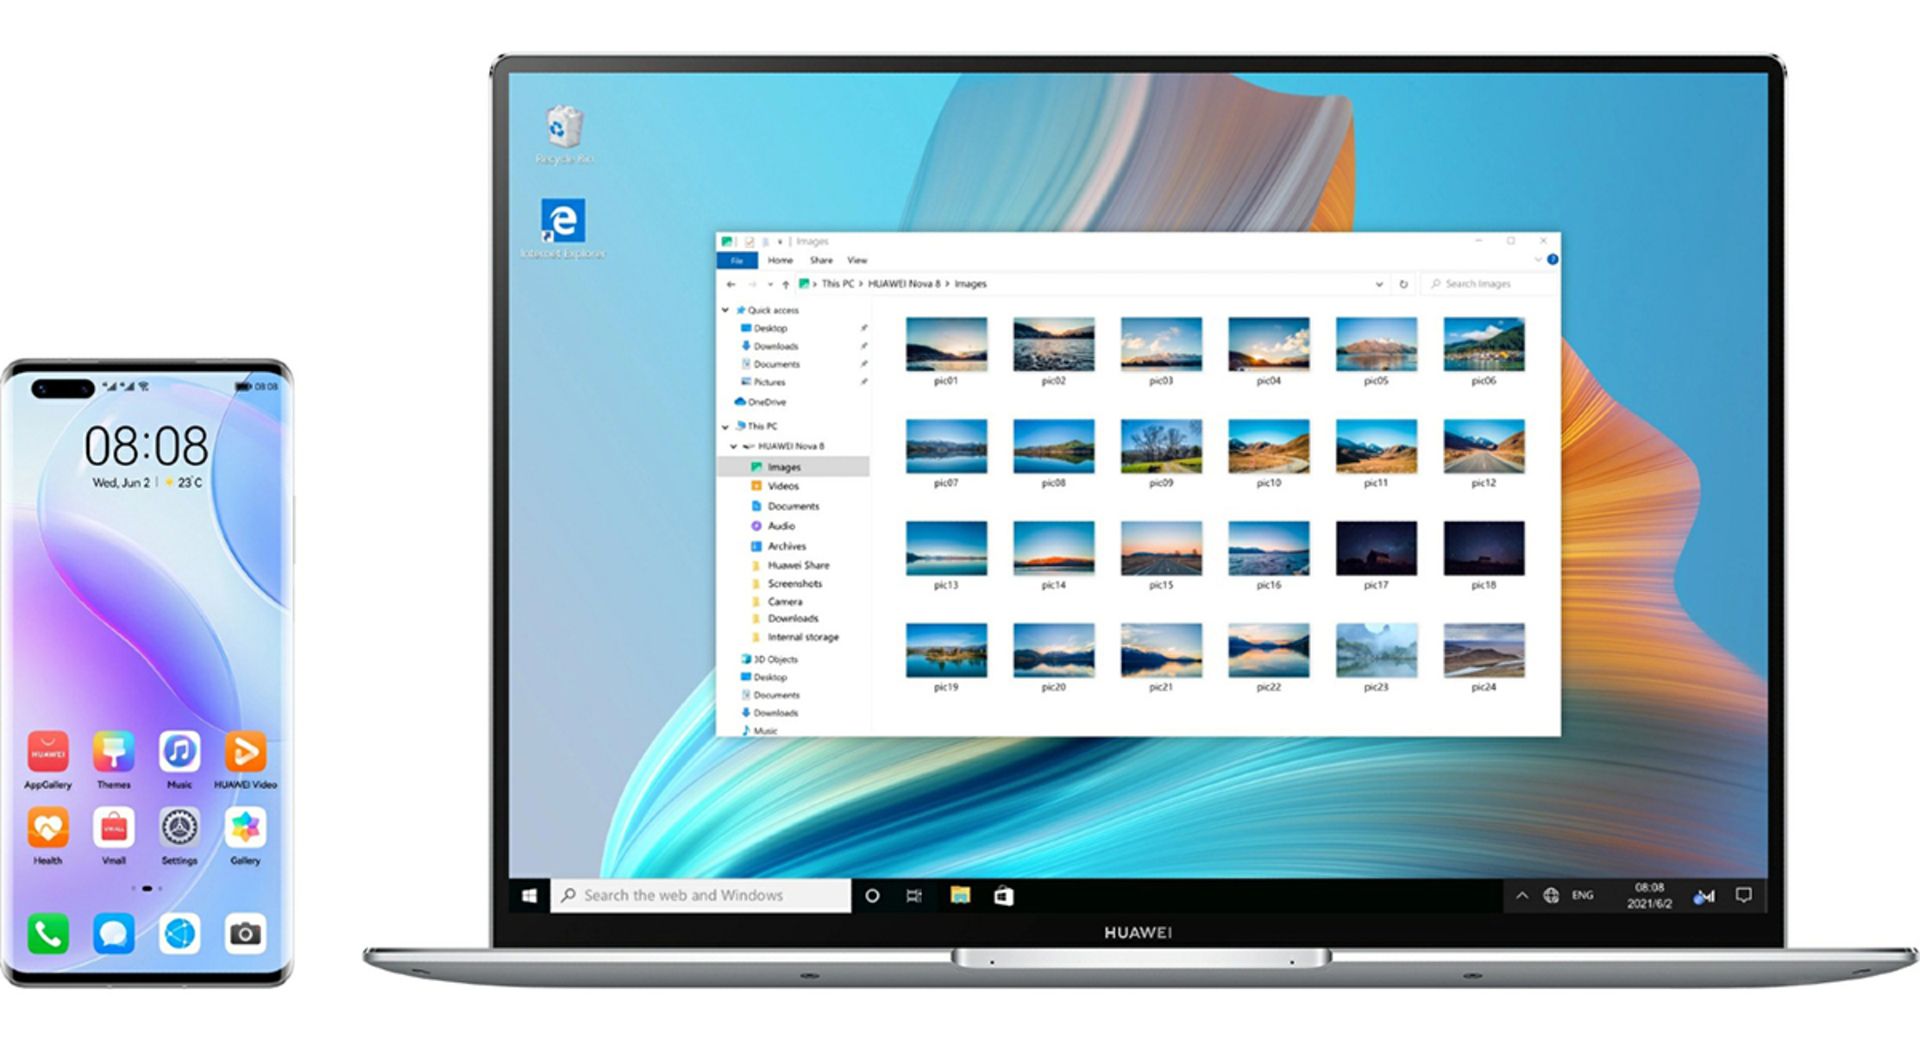Screen dimensions: 1920x1040
Task: Open the Huawei PC Manager tray icon
Action: [1704, 897]
